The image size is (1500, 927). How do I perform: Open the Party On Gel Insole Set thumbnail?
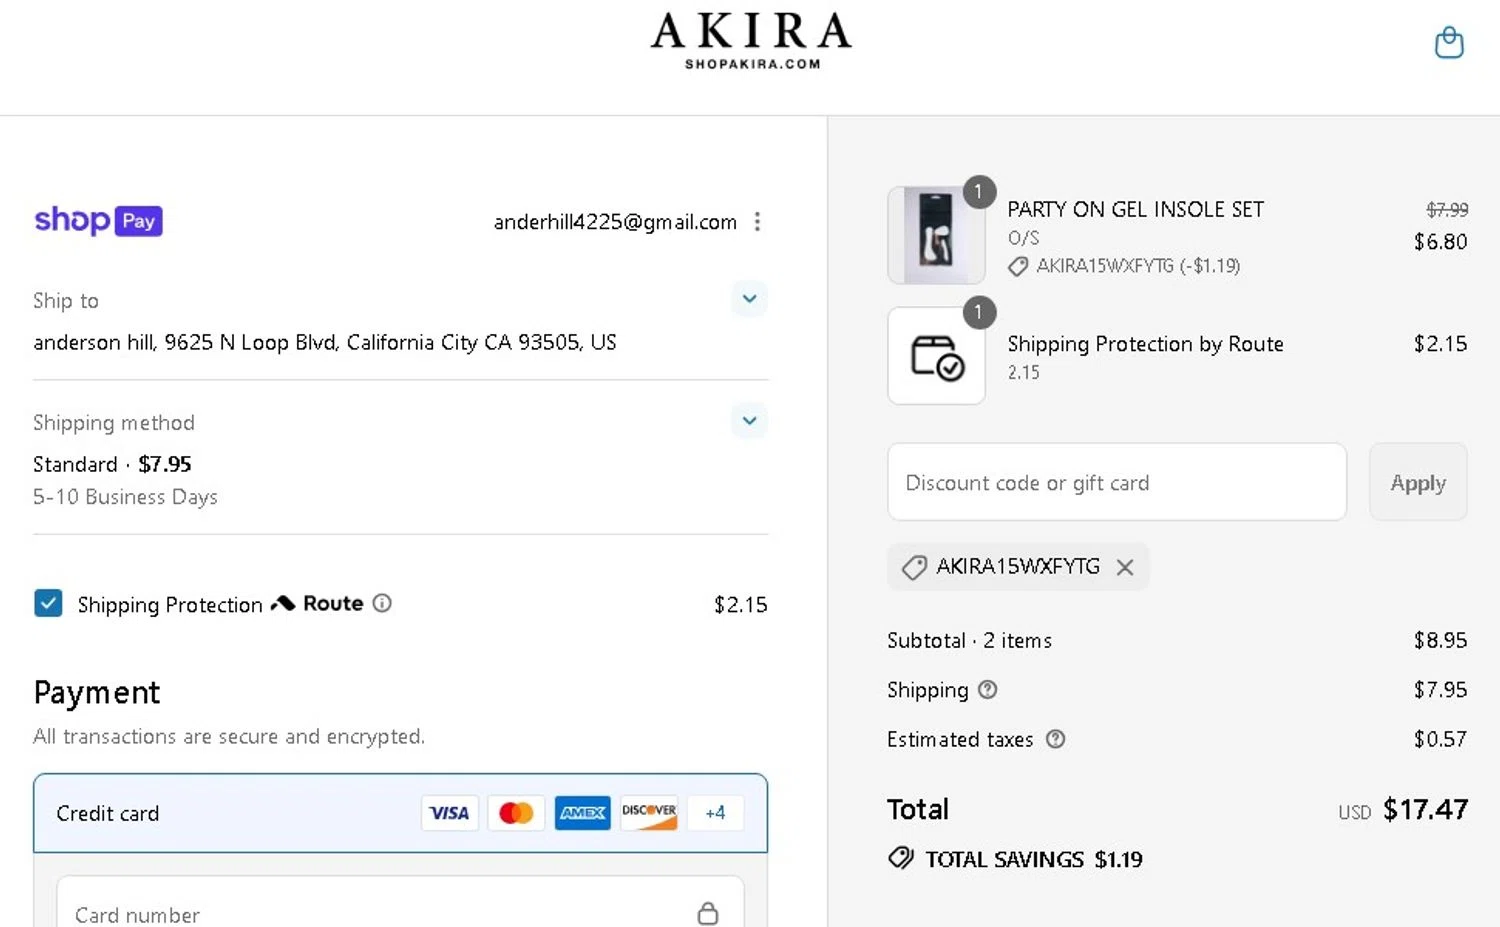(936, 235)
